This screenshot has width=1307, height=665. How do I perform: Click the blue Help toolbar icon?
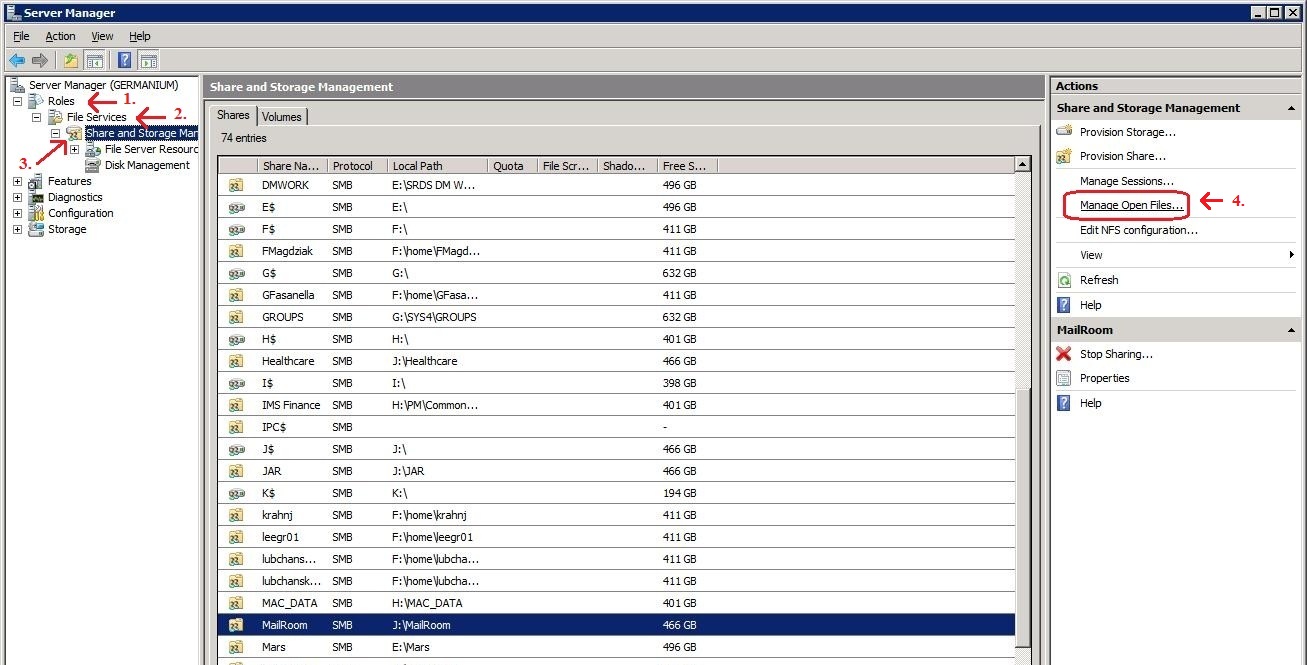point(124,60)
